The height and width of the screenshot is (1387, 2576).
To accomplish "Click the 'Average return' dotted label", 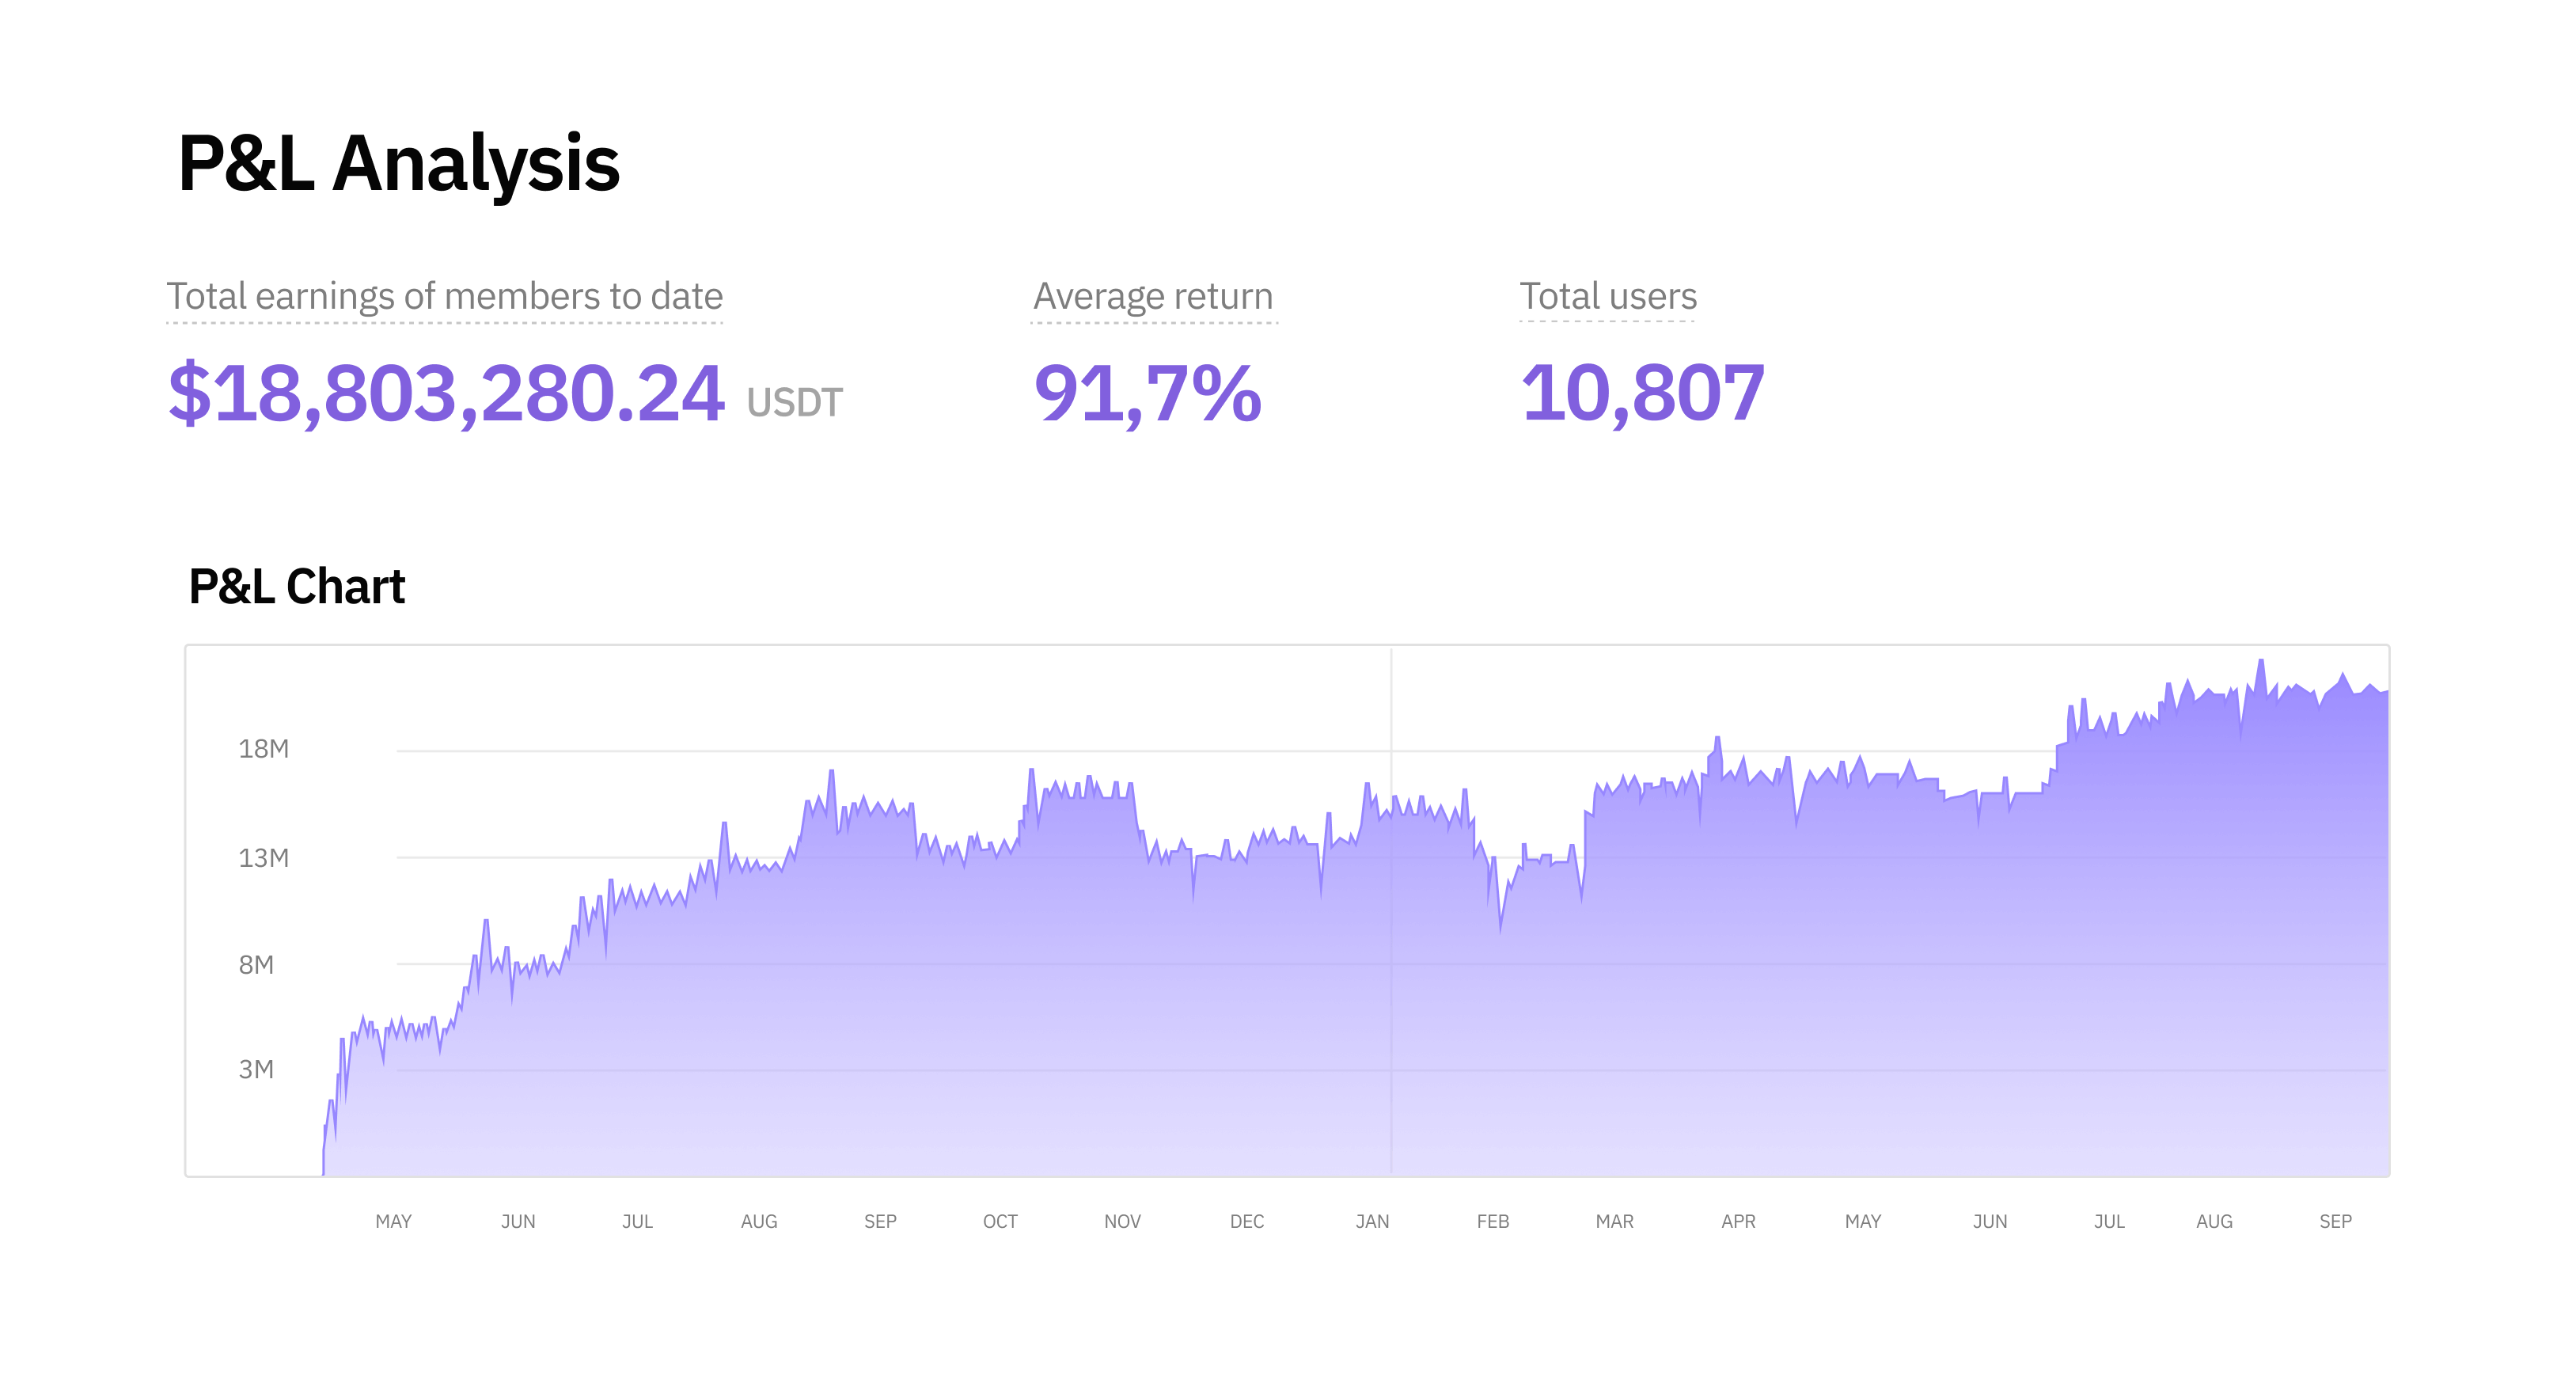I will tap(1152, 297).
